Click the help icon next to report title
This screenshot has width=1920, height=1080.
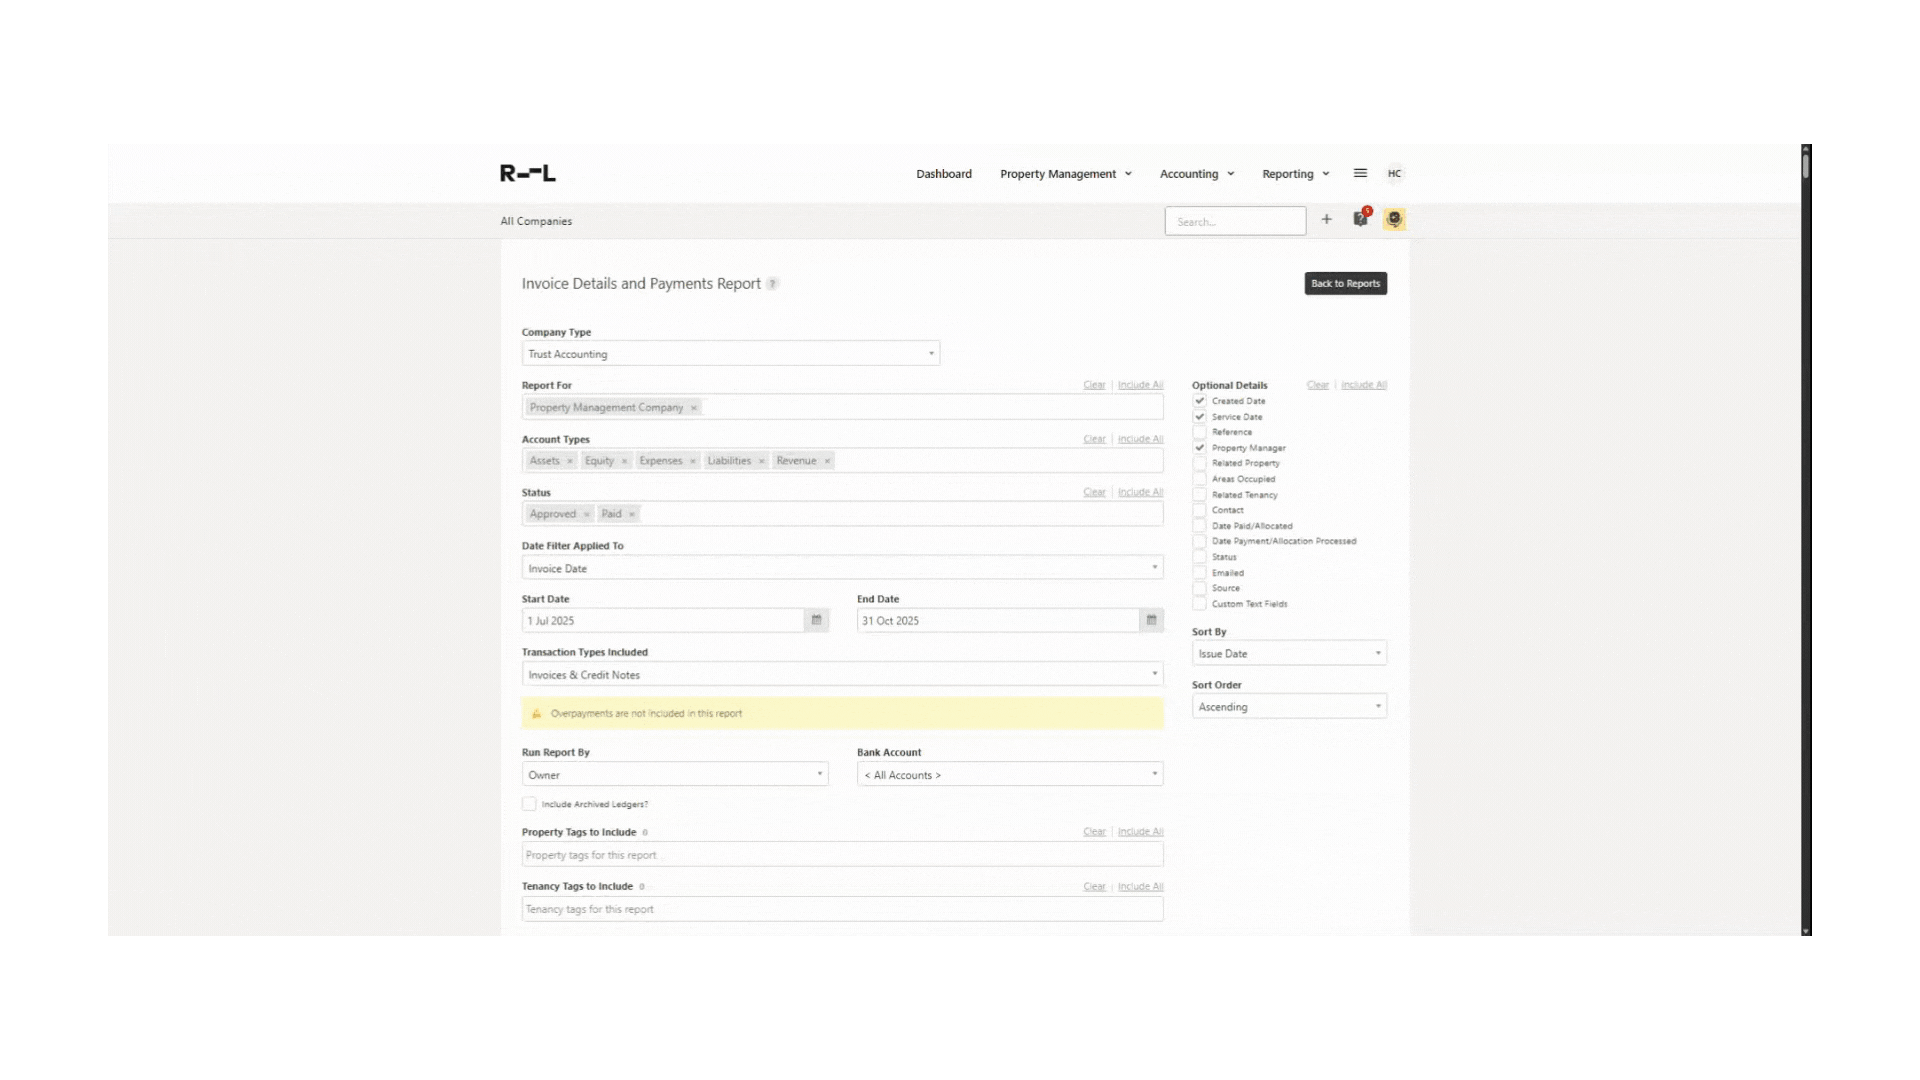pos(772,284)
